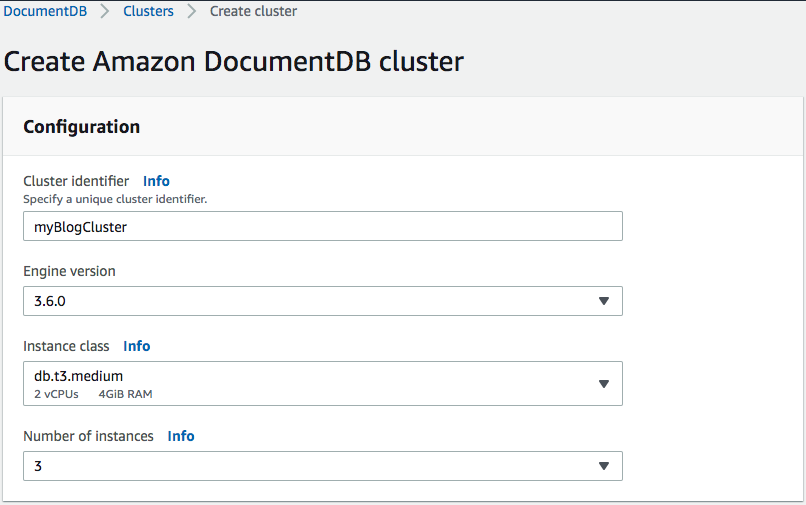806x505 pixels.
Task: Focus the myBlogCluster identifier text field
Action: point(323,226)
